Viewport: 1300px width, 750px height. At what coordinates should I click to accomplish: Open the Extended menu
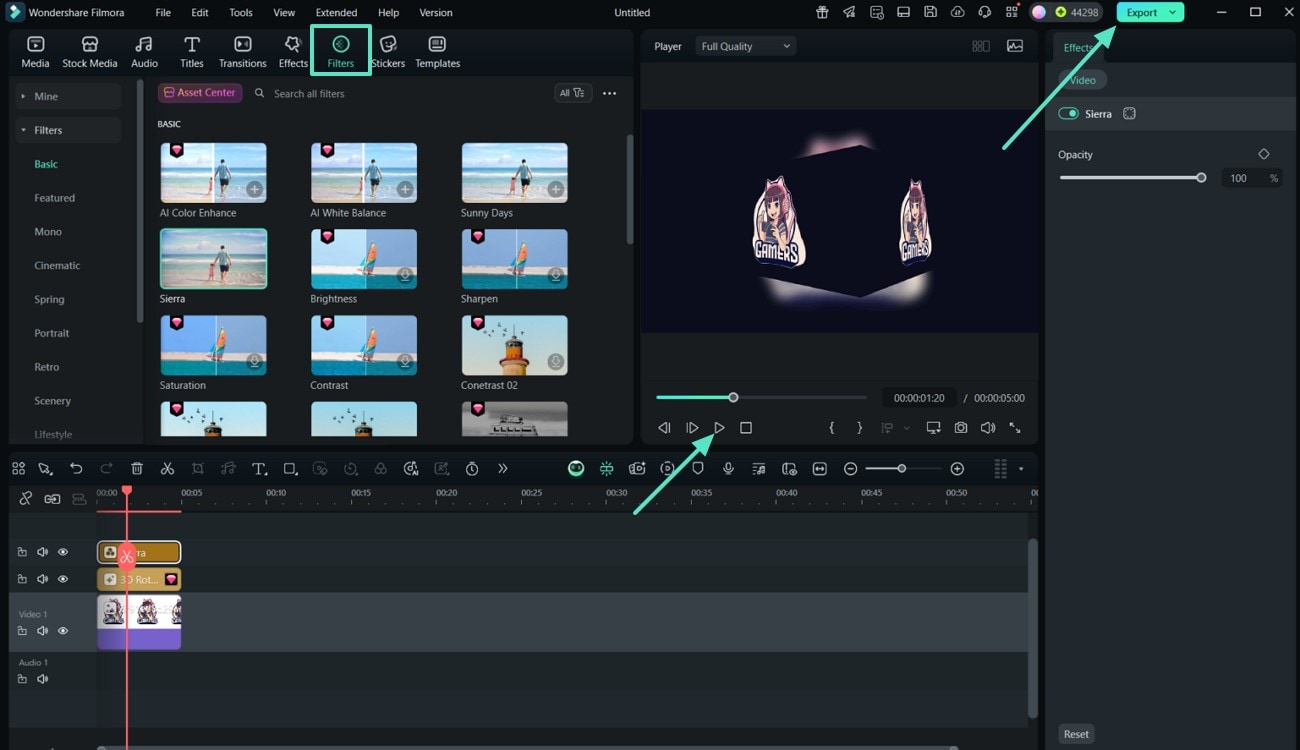336,13
